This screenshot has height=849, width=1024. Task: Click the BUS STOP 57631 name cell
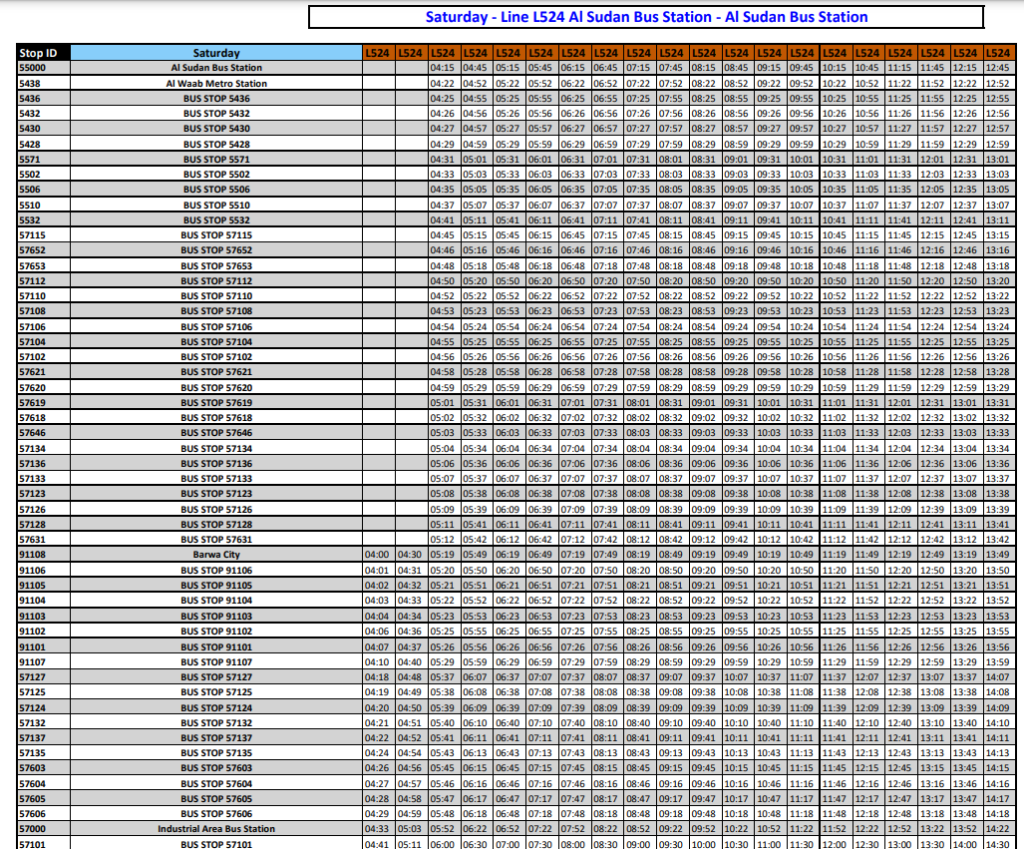point(216,539)
